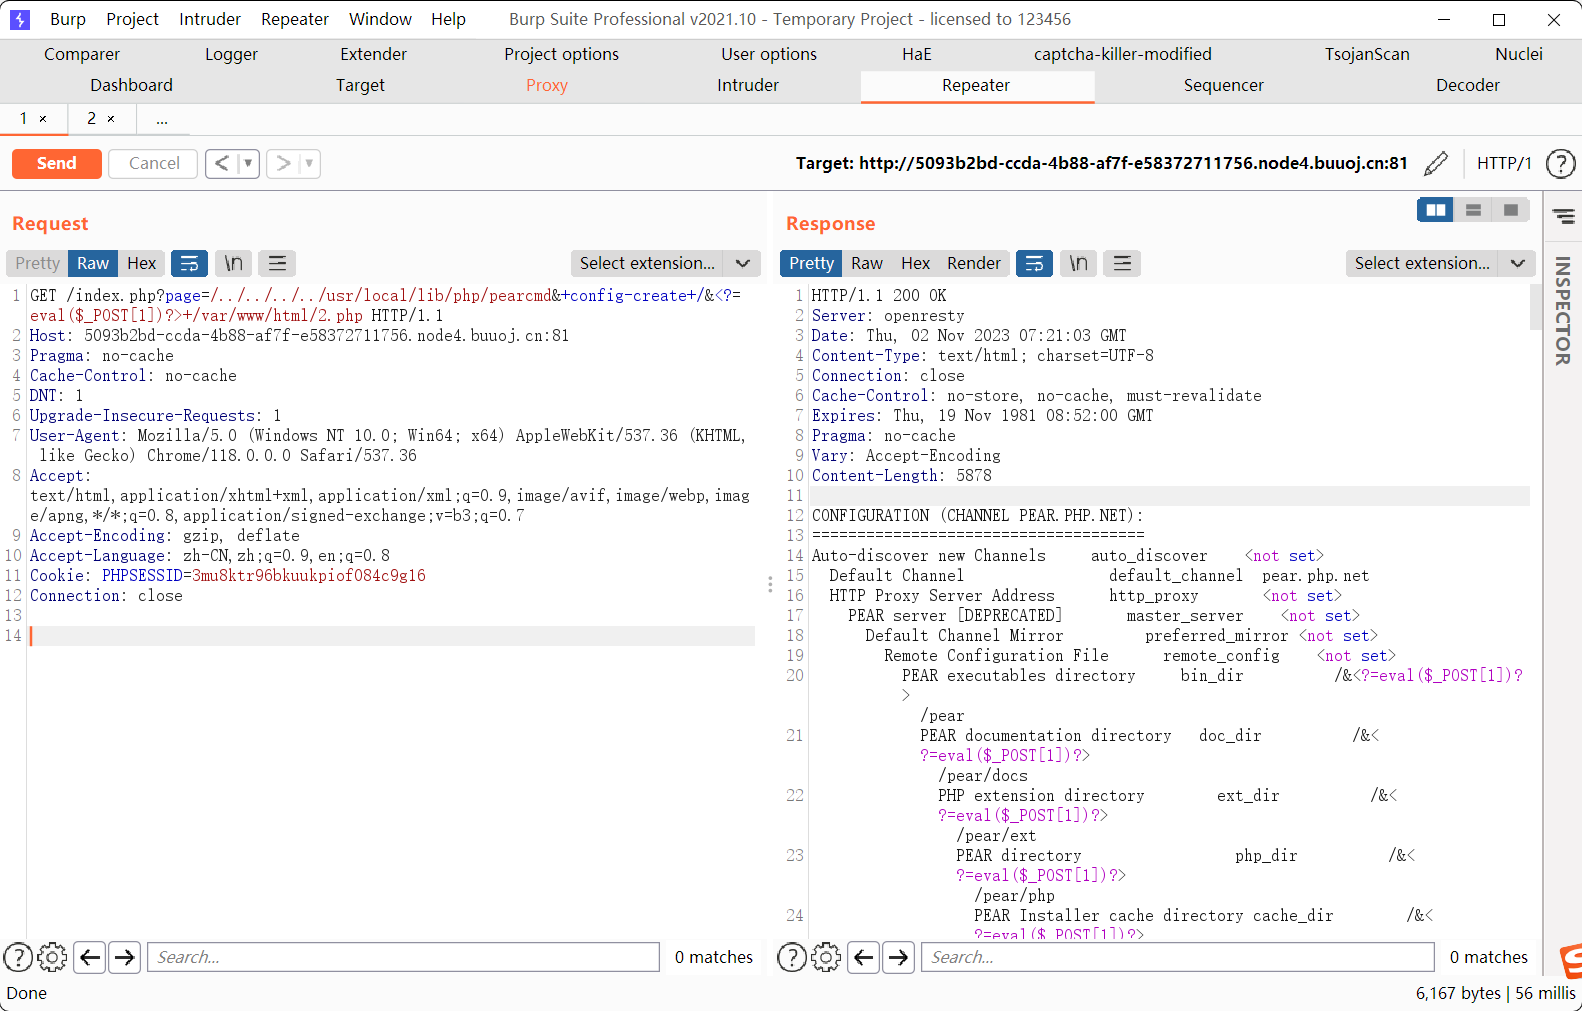Screen dimensions: 1582x1011
Task: Select Repeater tab 2
Action: [x=91, y=119]
